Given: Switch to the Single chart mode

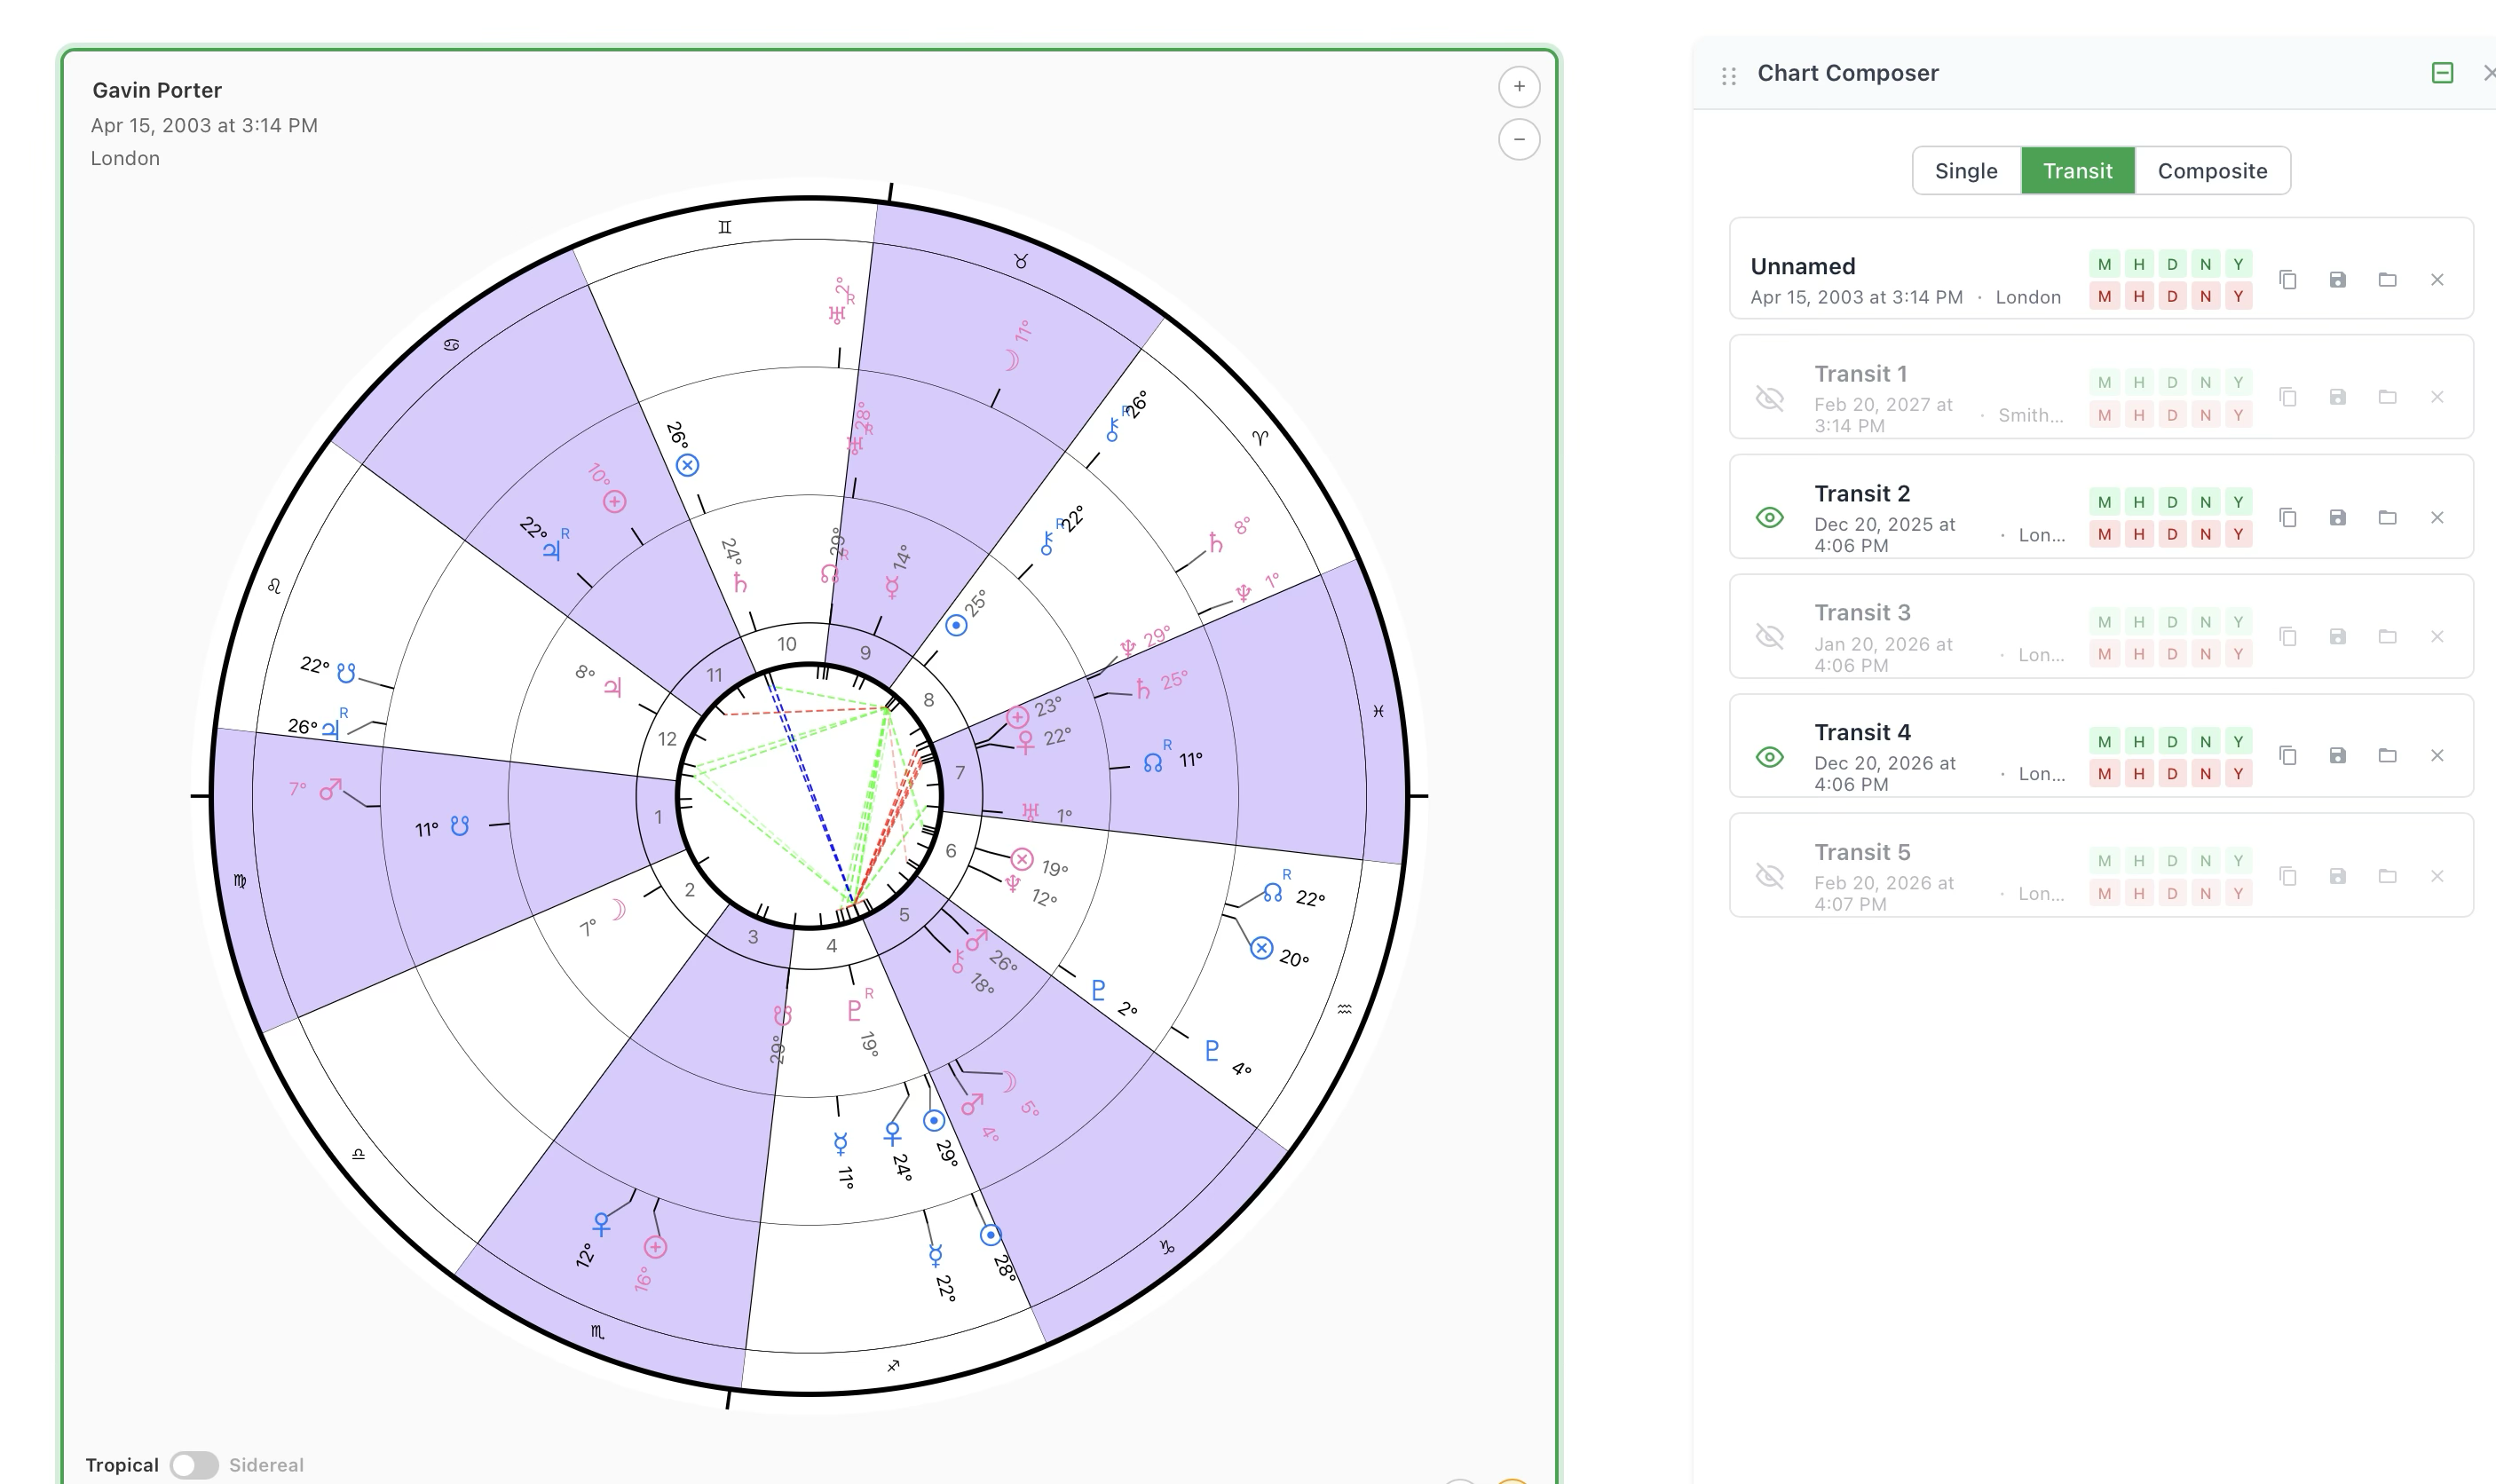Looking at the screenshot, I should point(1965,171).
